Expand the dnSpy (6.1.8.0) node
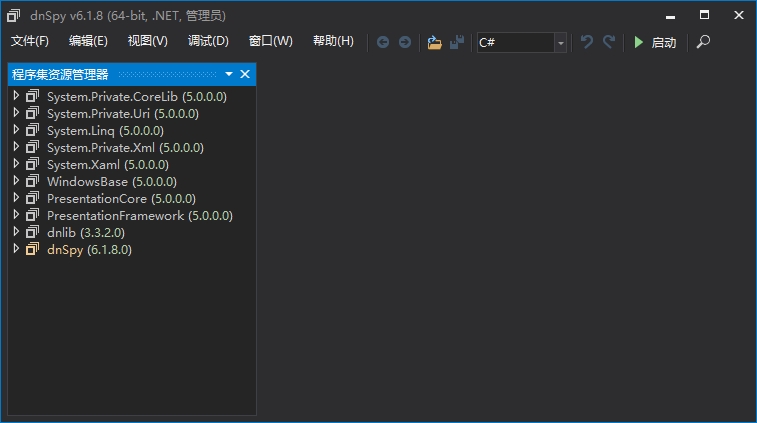 coord(16,249)
